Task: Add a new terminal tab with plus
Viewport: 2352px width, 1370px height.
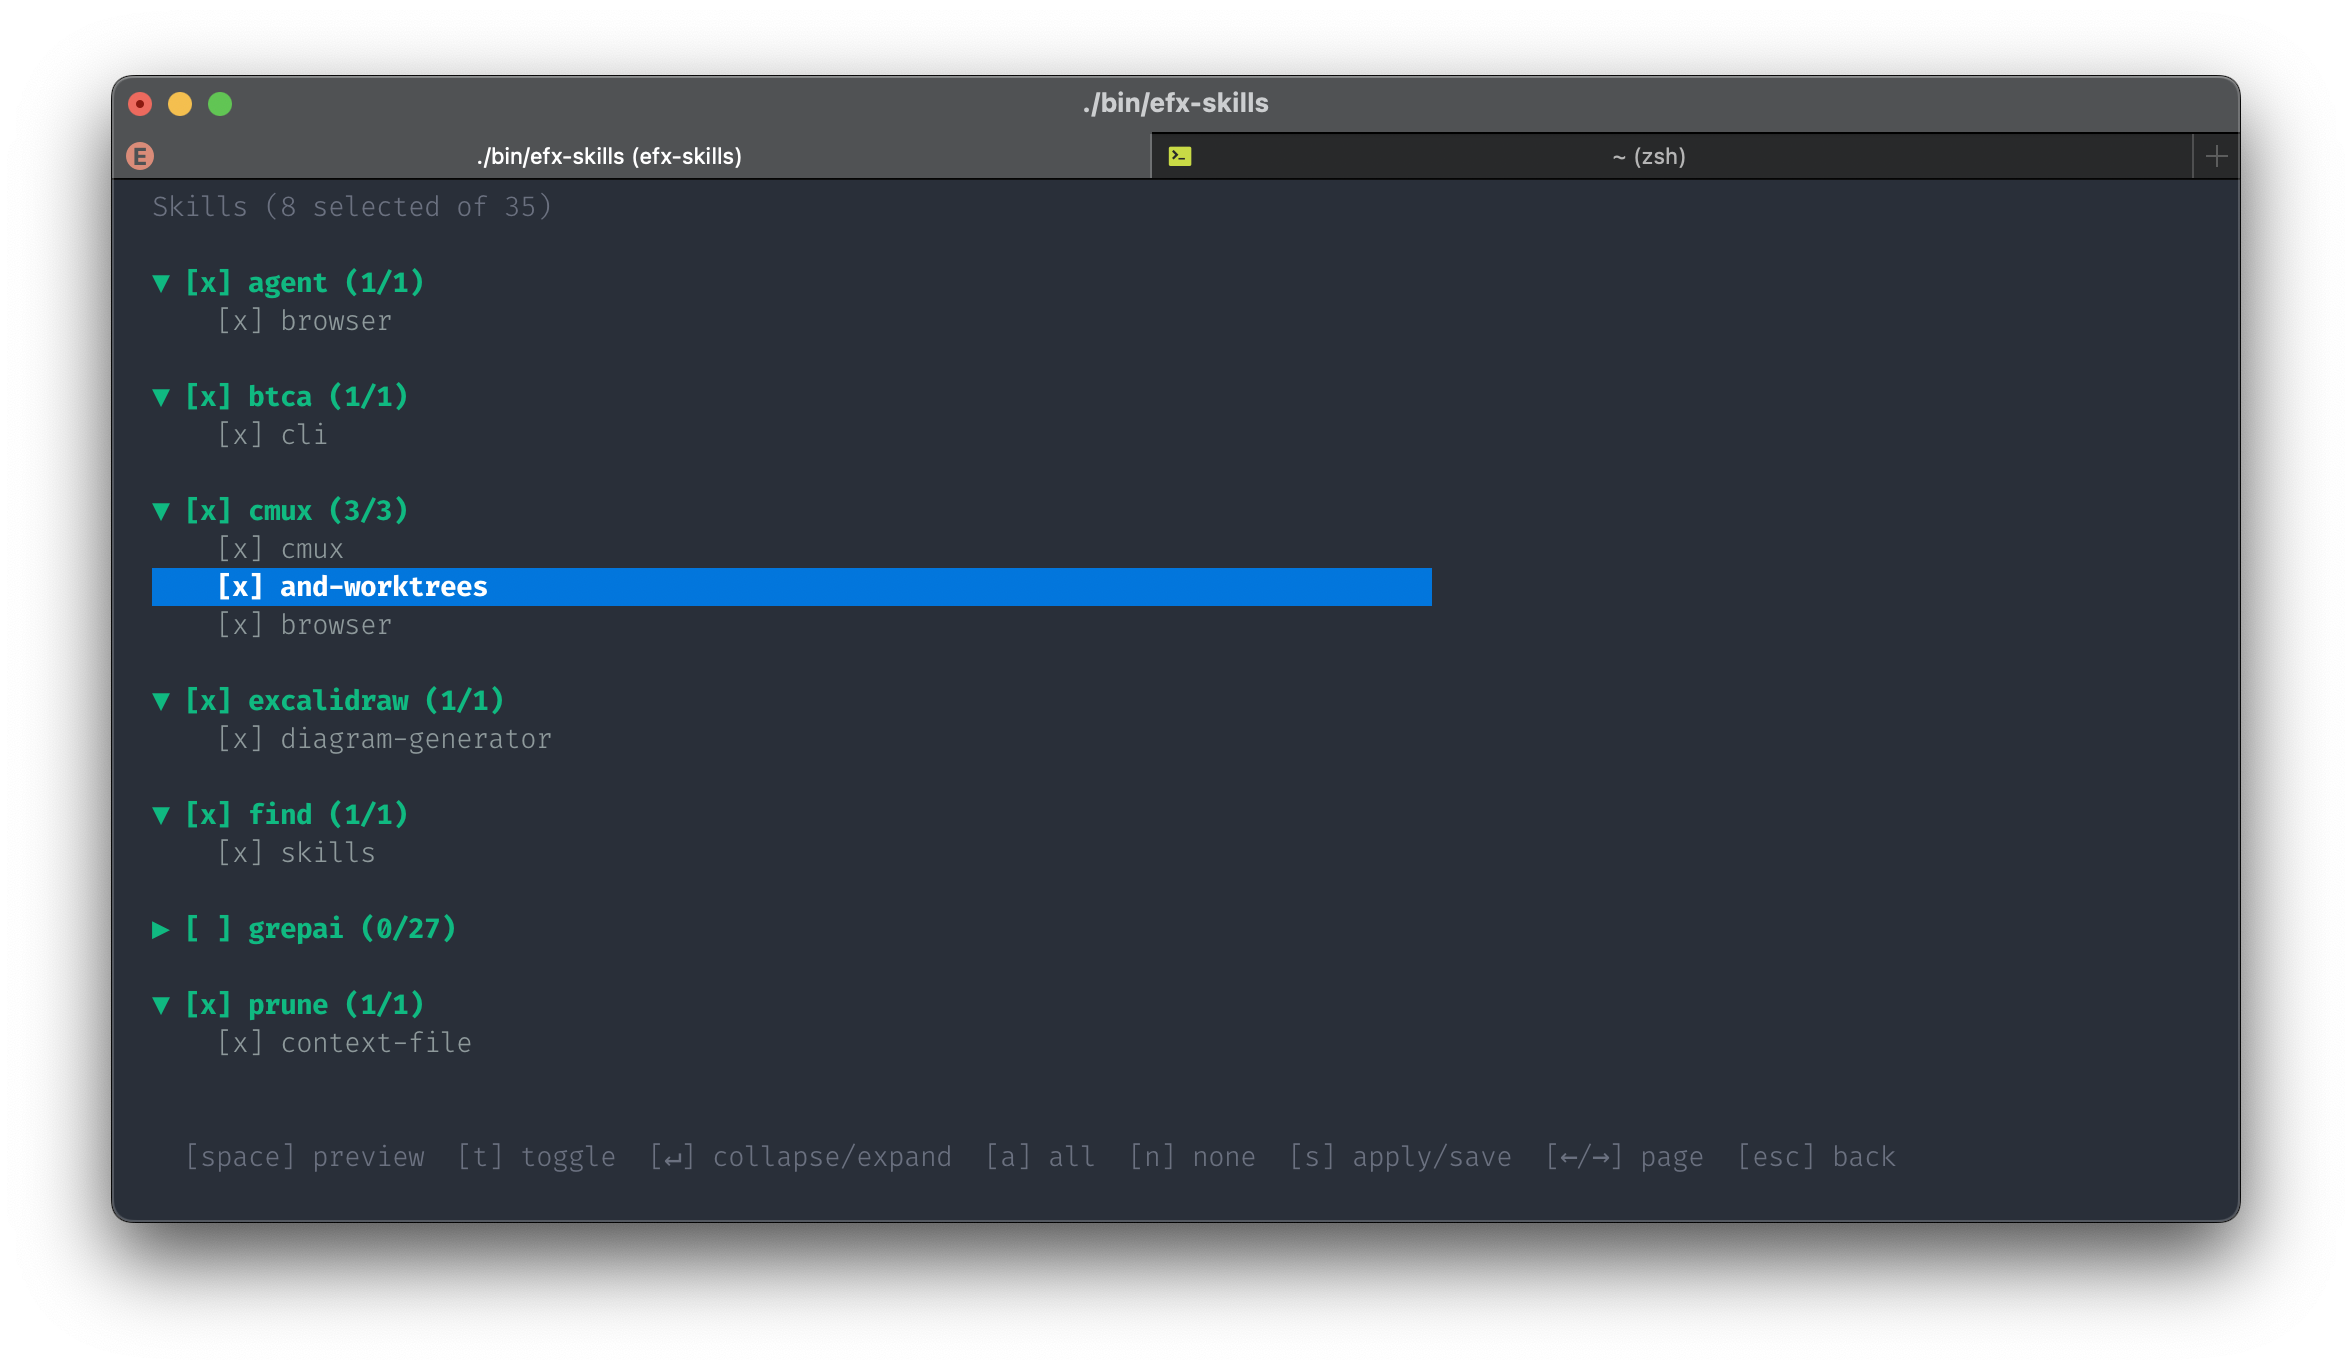Action: (x=2216, y=156)
